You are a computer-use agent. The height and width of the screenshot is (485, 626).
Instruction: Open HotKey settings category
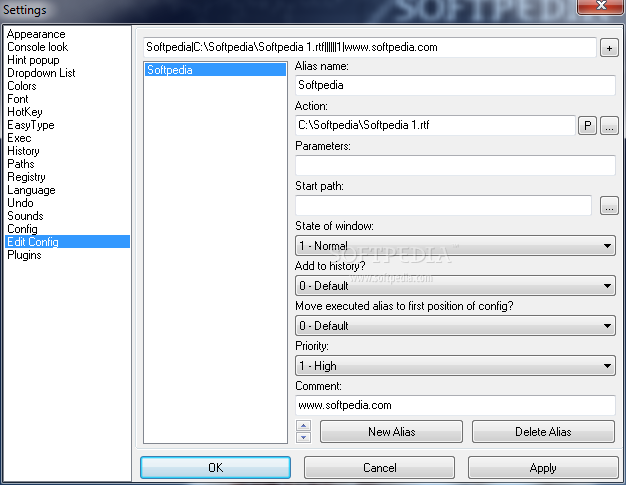pos(67,112)
